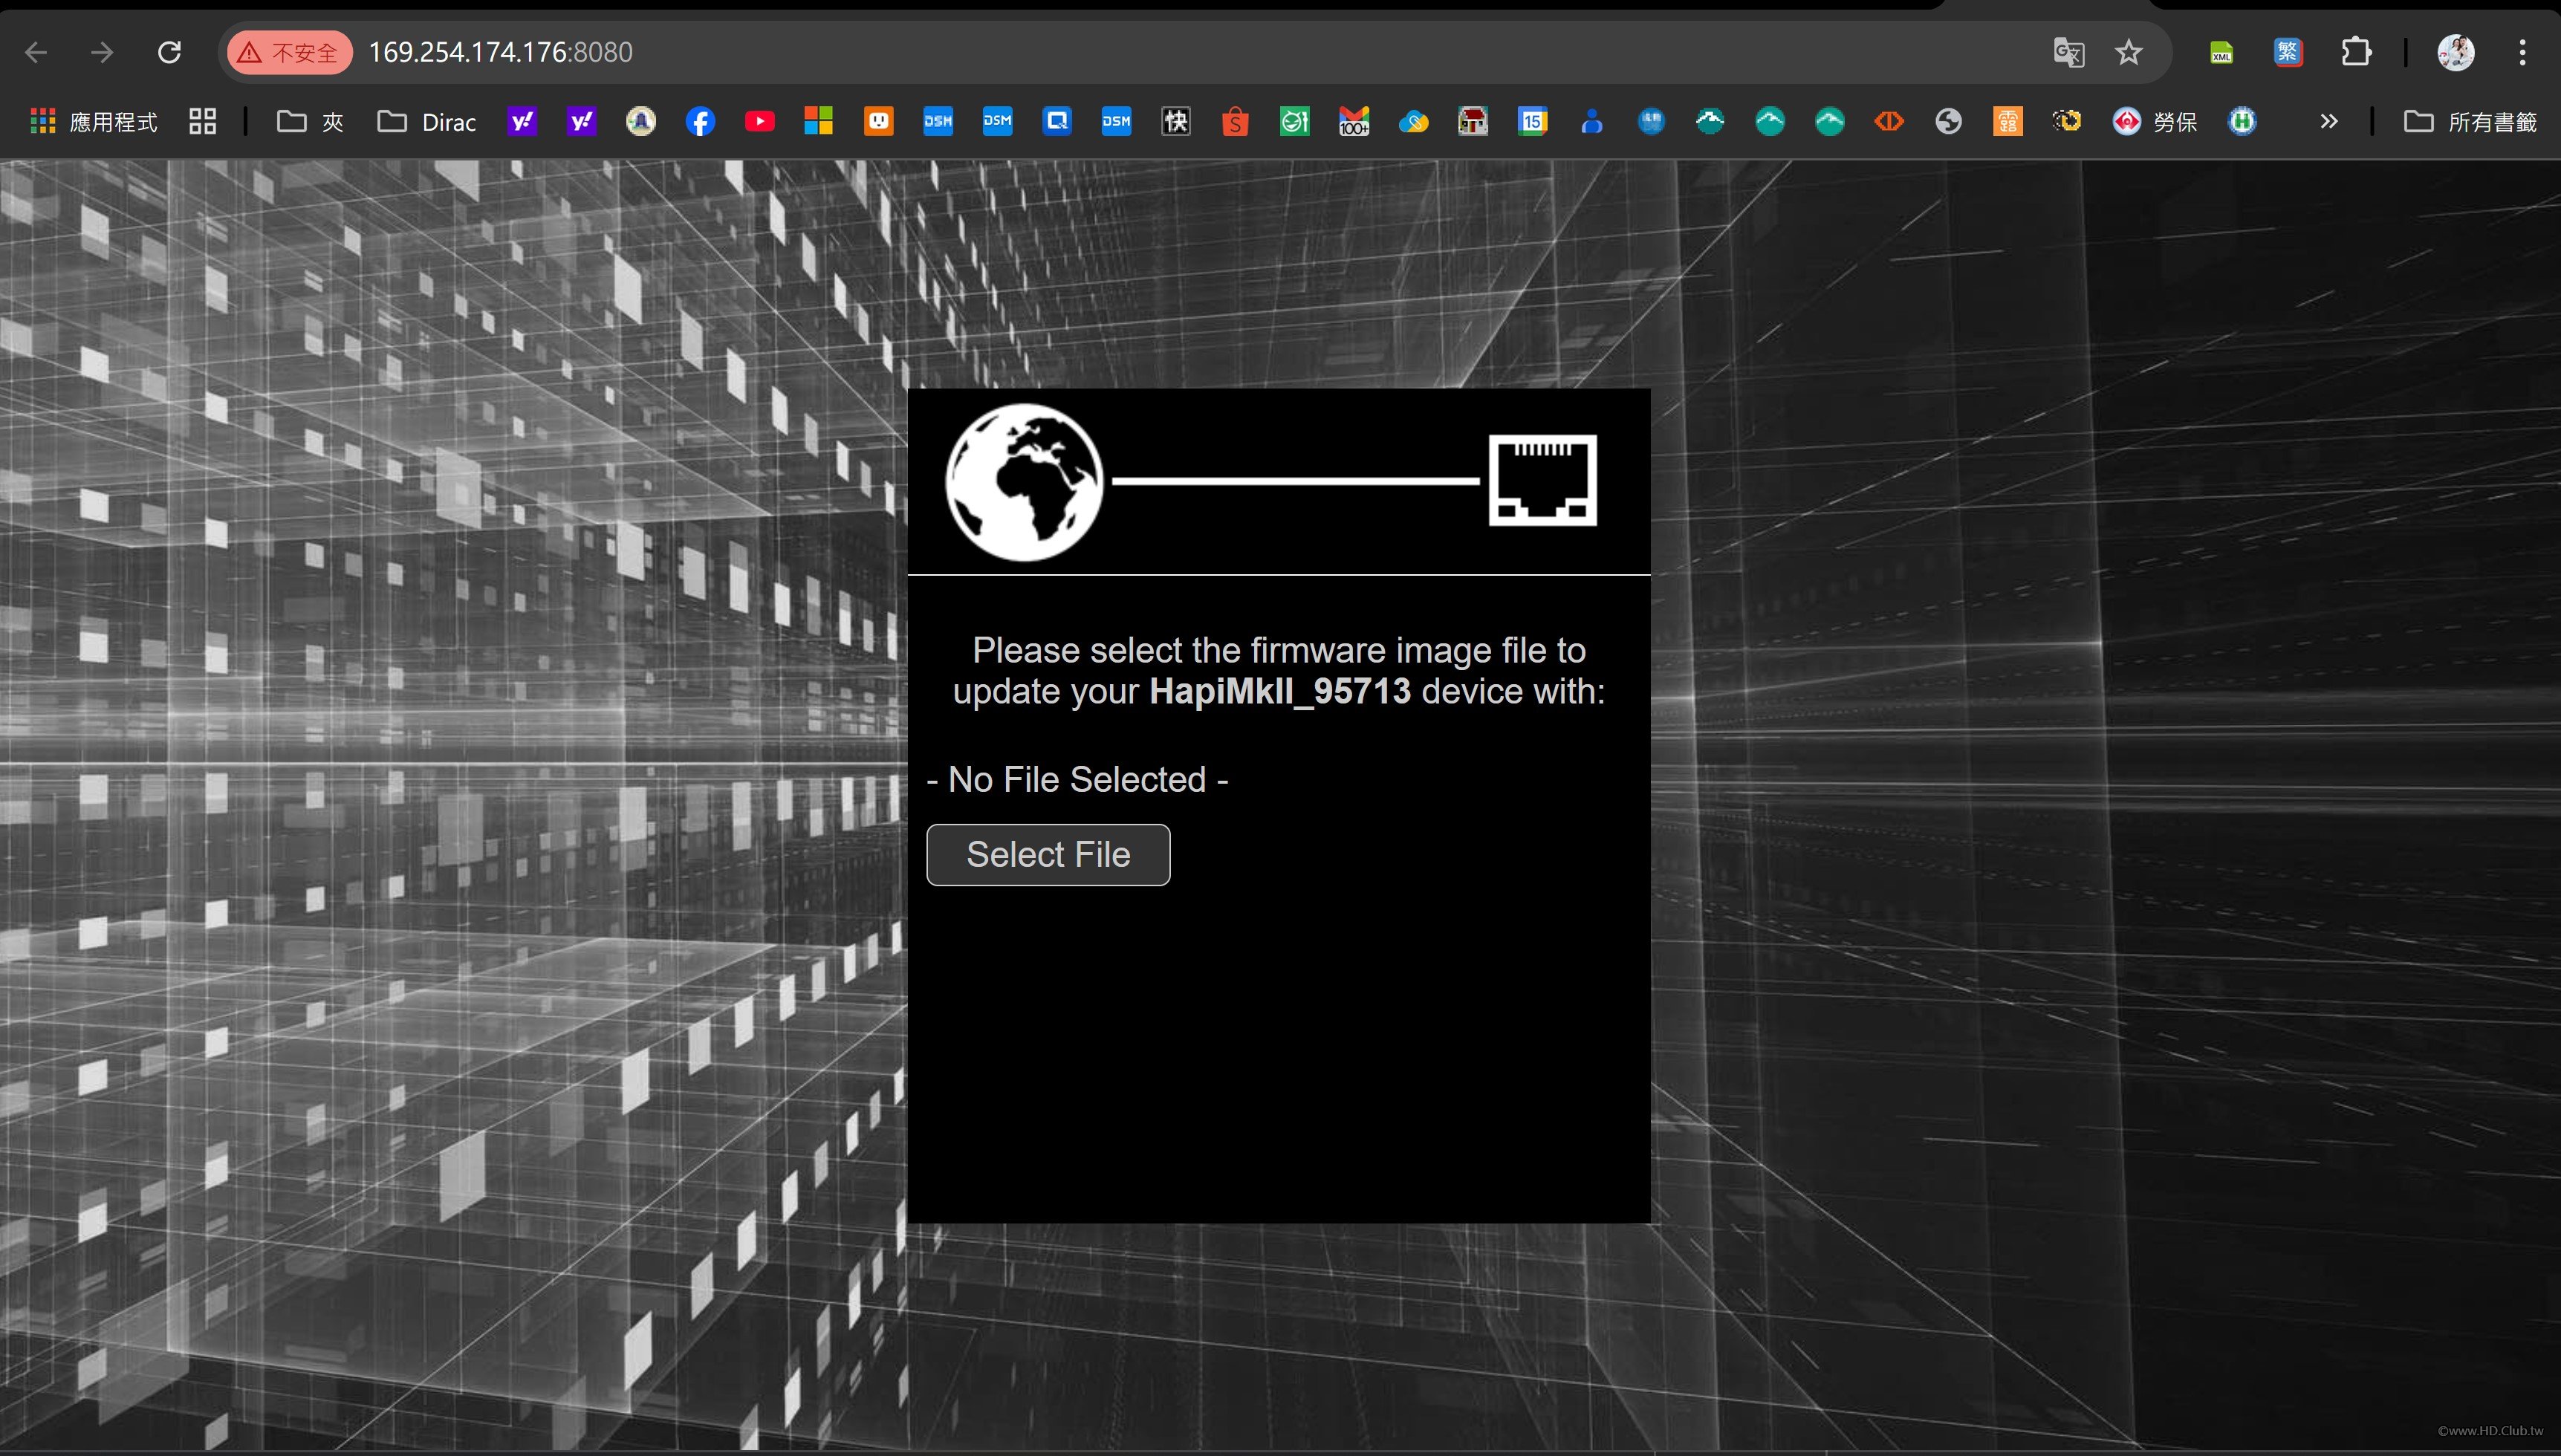Open the 所有書籤 all bookmarks folder

click(x=2470, y=122)
